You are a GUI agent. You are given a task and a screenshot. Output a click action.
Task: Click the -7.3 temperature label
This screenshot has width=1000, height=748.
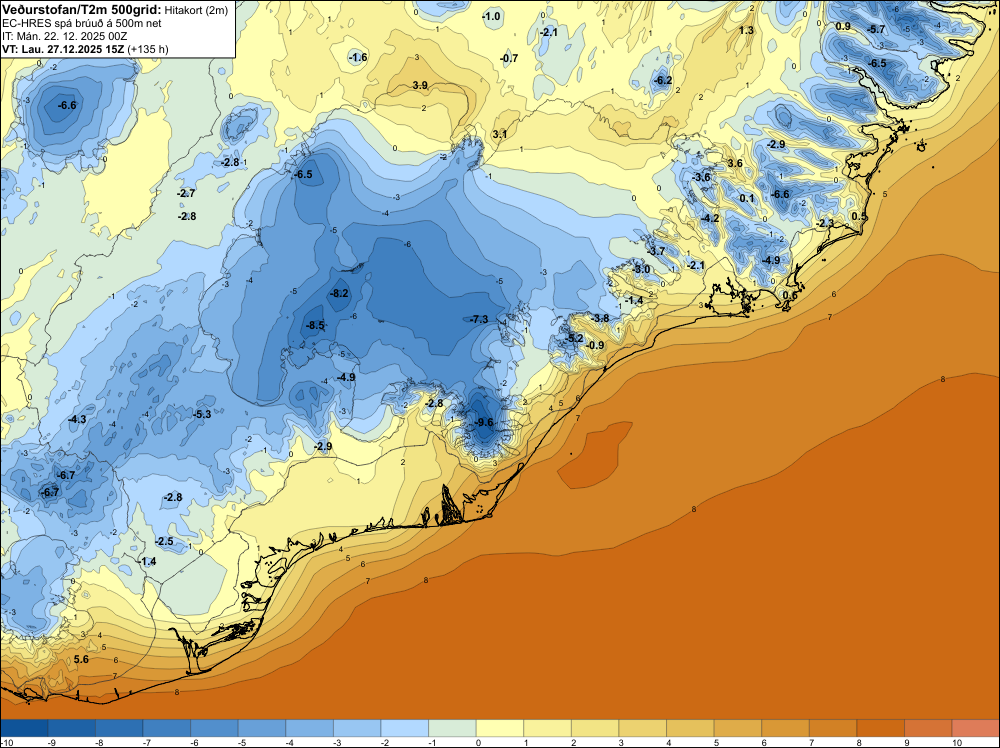click(478, 319)
